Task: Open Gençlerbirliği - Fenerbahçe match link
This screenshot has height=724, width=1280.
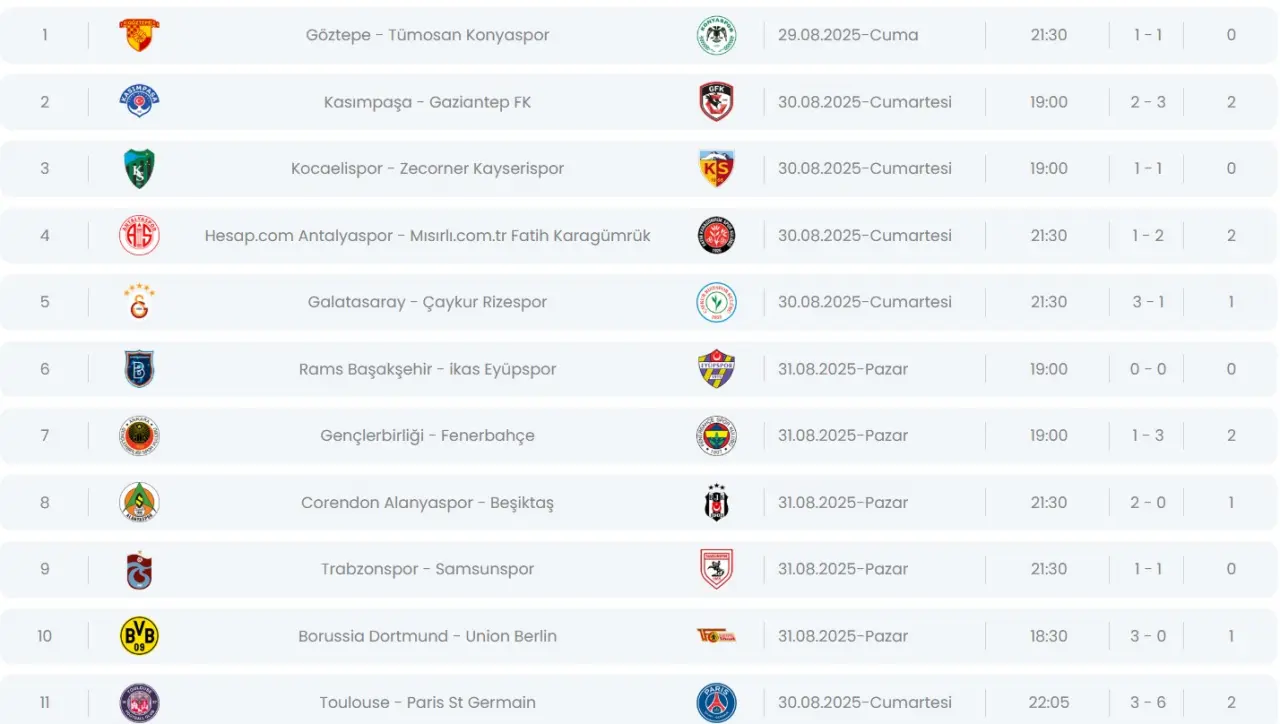Action: click(x=427, y=436)
